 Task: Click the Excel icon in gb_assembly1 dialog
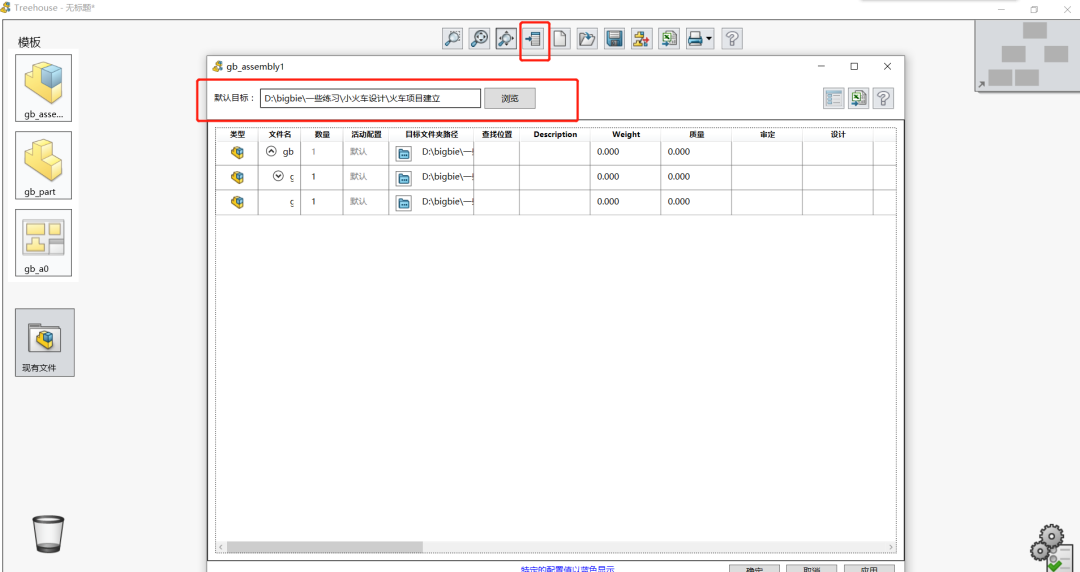click(x=858, y=99)
